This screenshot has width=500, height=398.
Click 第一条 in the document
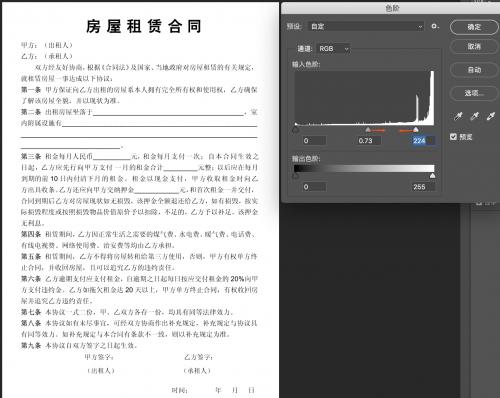pyautogui.click(x=31, y=90)
